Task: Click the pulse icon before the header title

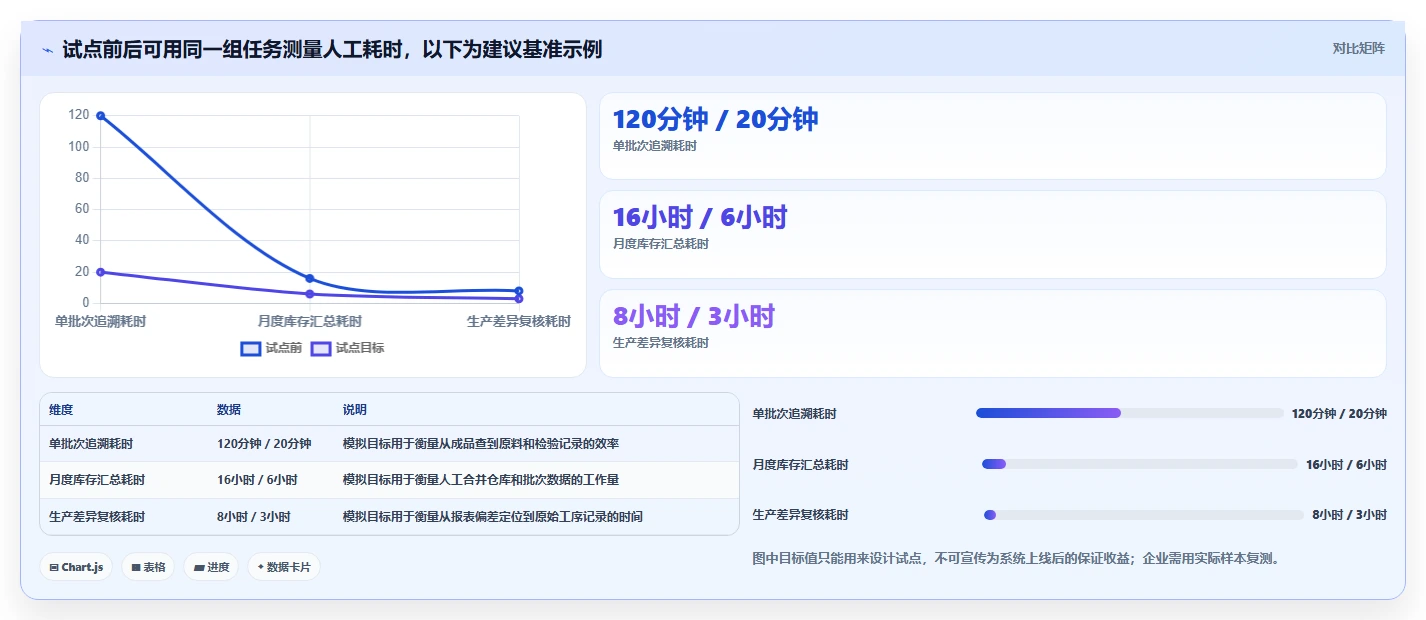Action: point(47,49)
